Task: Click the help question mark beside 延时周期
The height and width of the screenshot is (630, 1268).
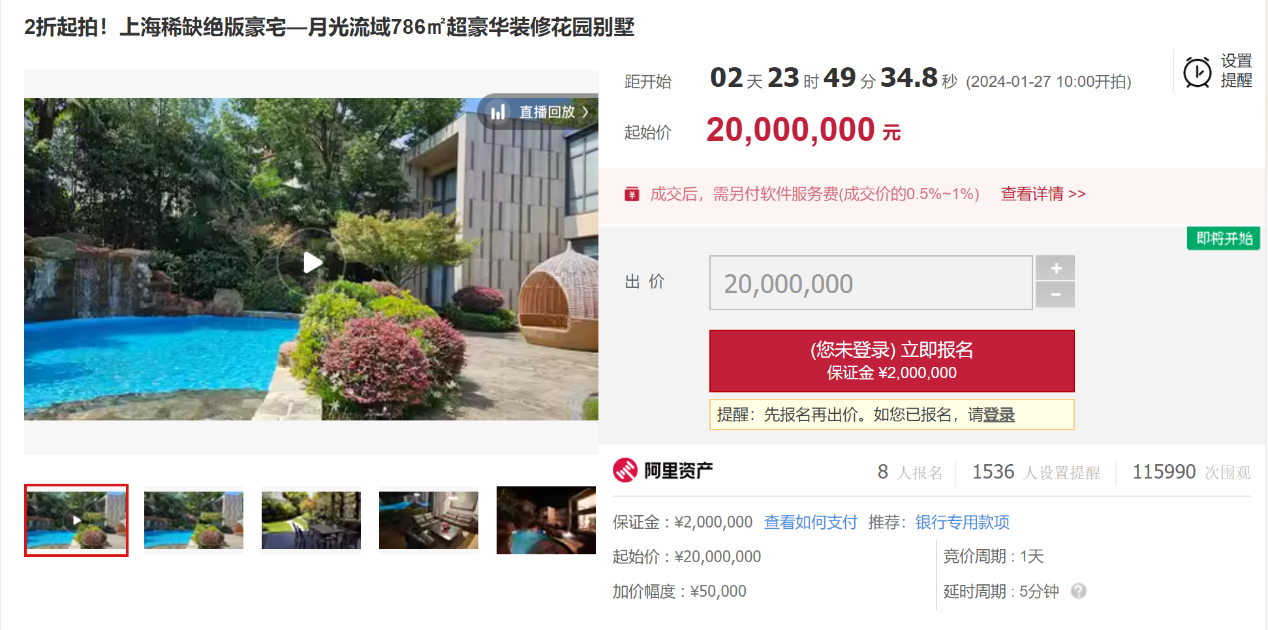Action: pos(1078,591)
